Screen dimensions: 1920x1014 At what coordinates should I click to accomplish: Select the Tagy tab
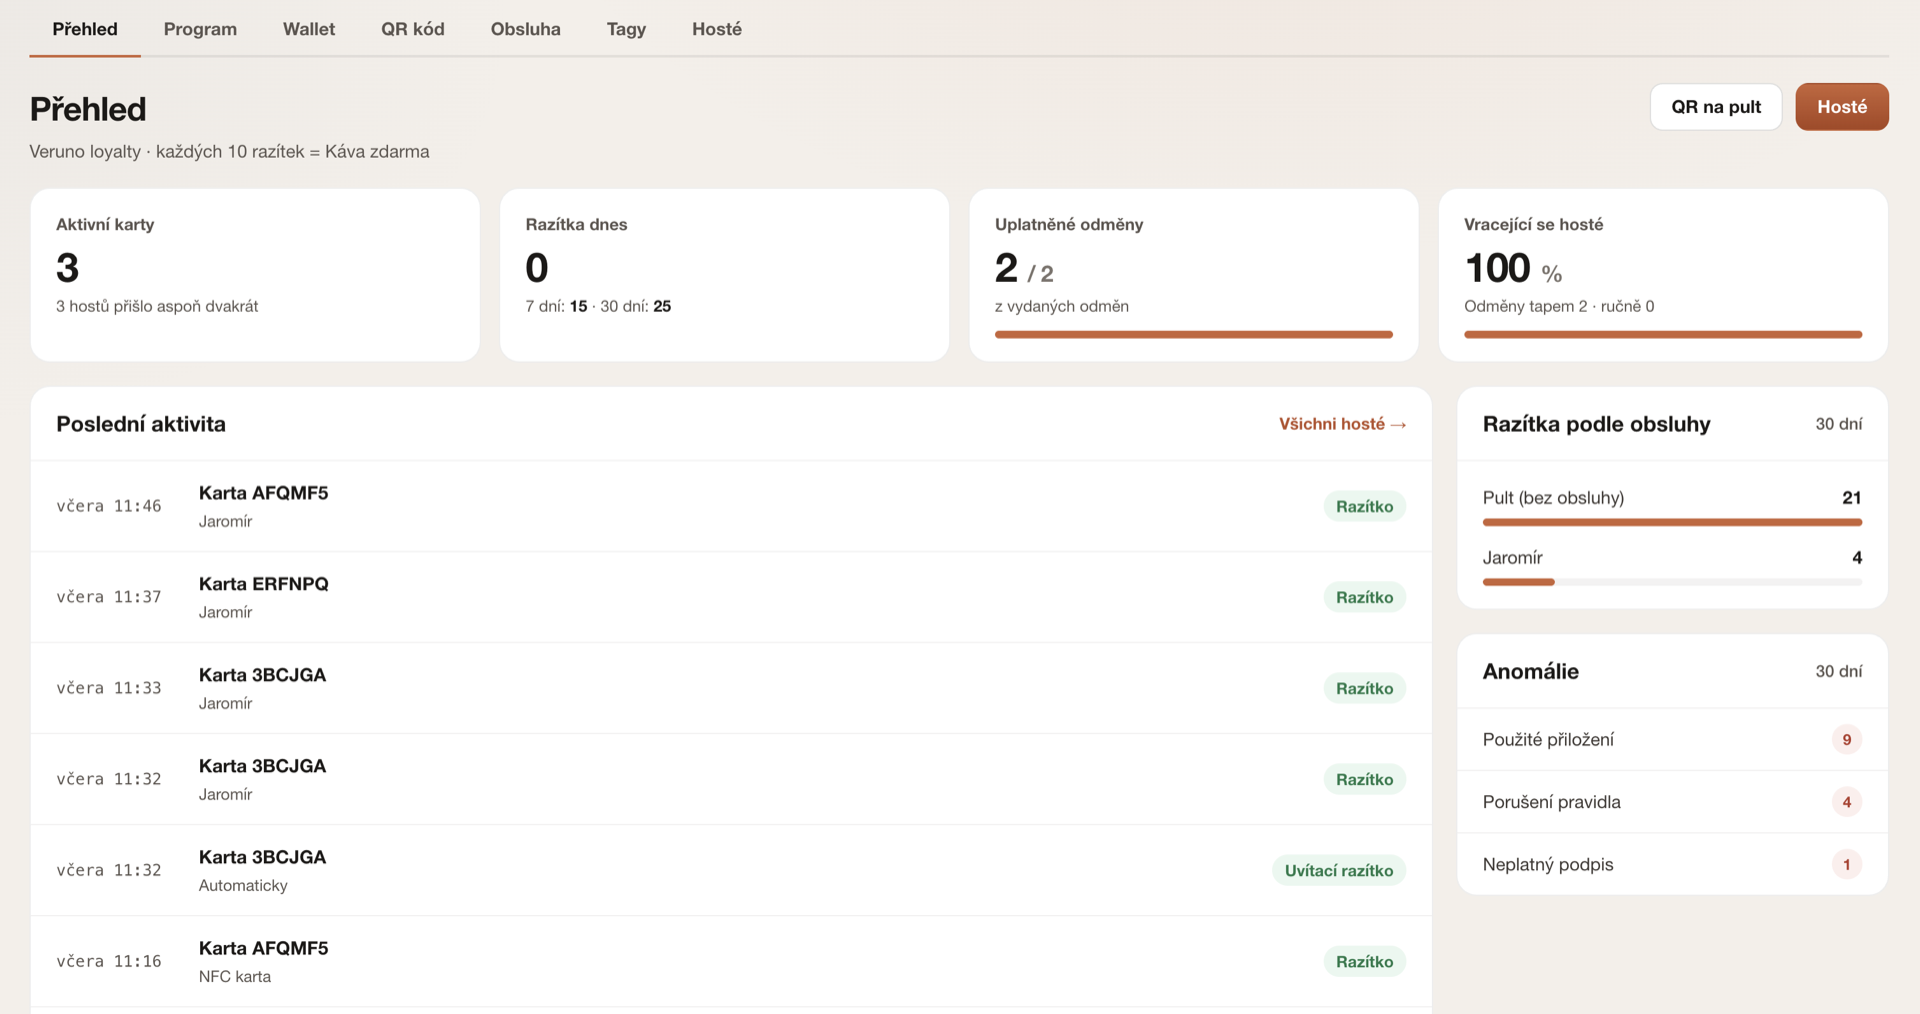626,29
